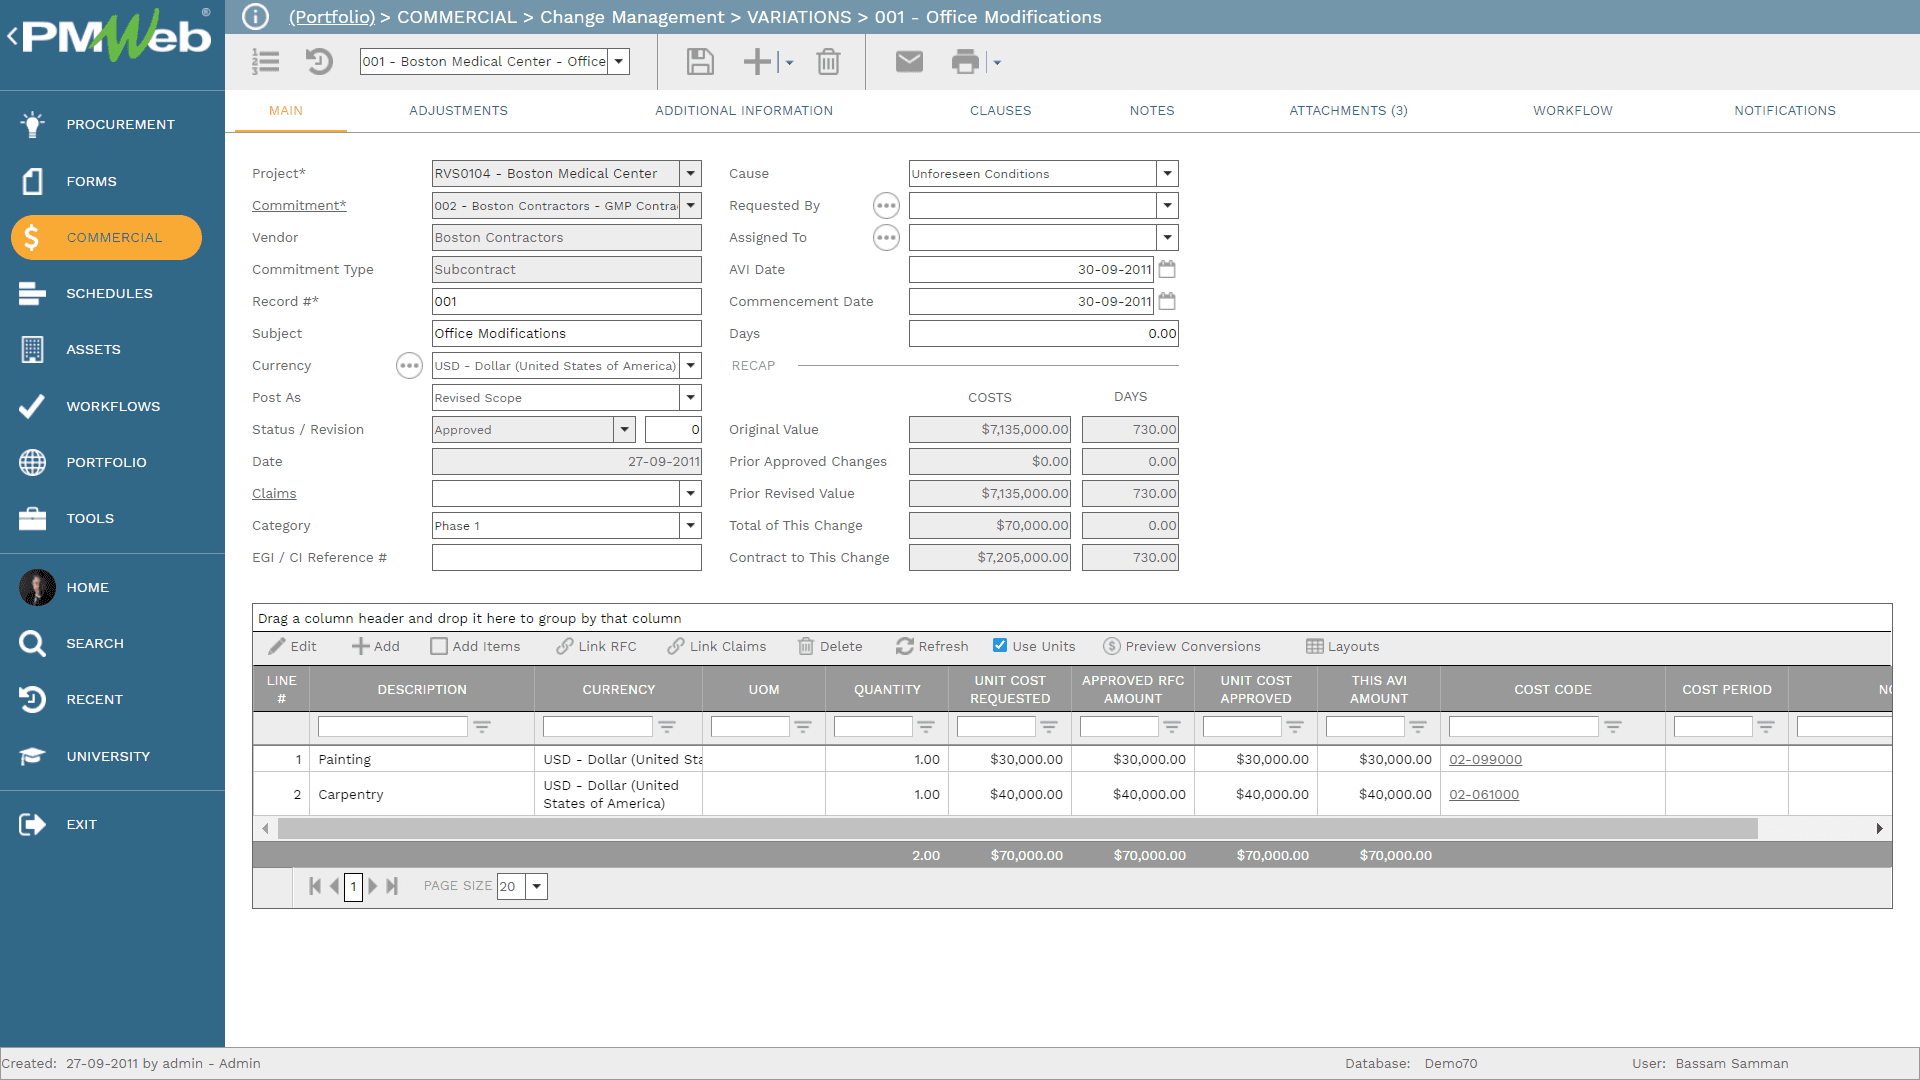Open cost code 02-061000 link

(1484, 794)
